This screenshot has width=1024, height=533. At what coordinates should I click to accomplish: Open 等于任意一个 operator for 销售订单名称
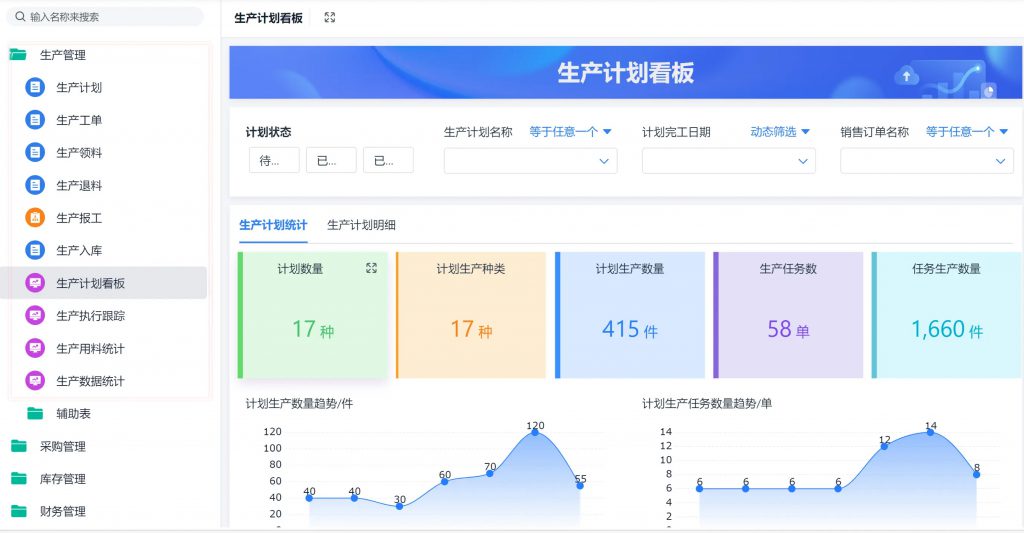(967, 132)
